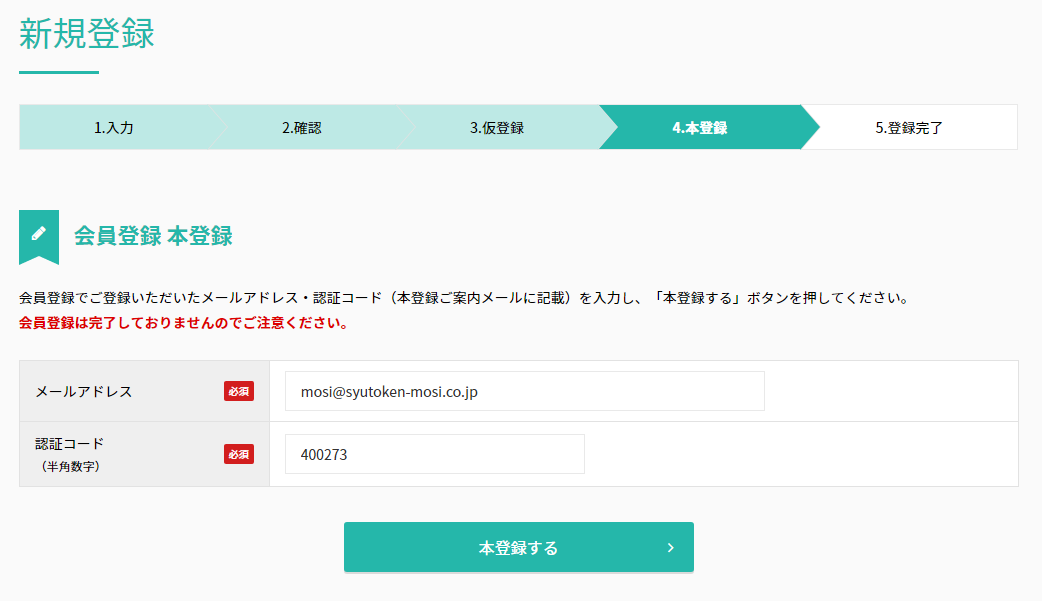Select the active 4.本登録 step

point(699,128)
